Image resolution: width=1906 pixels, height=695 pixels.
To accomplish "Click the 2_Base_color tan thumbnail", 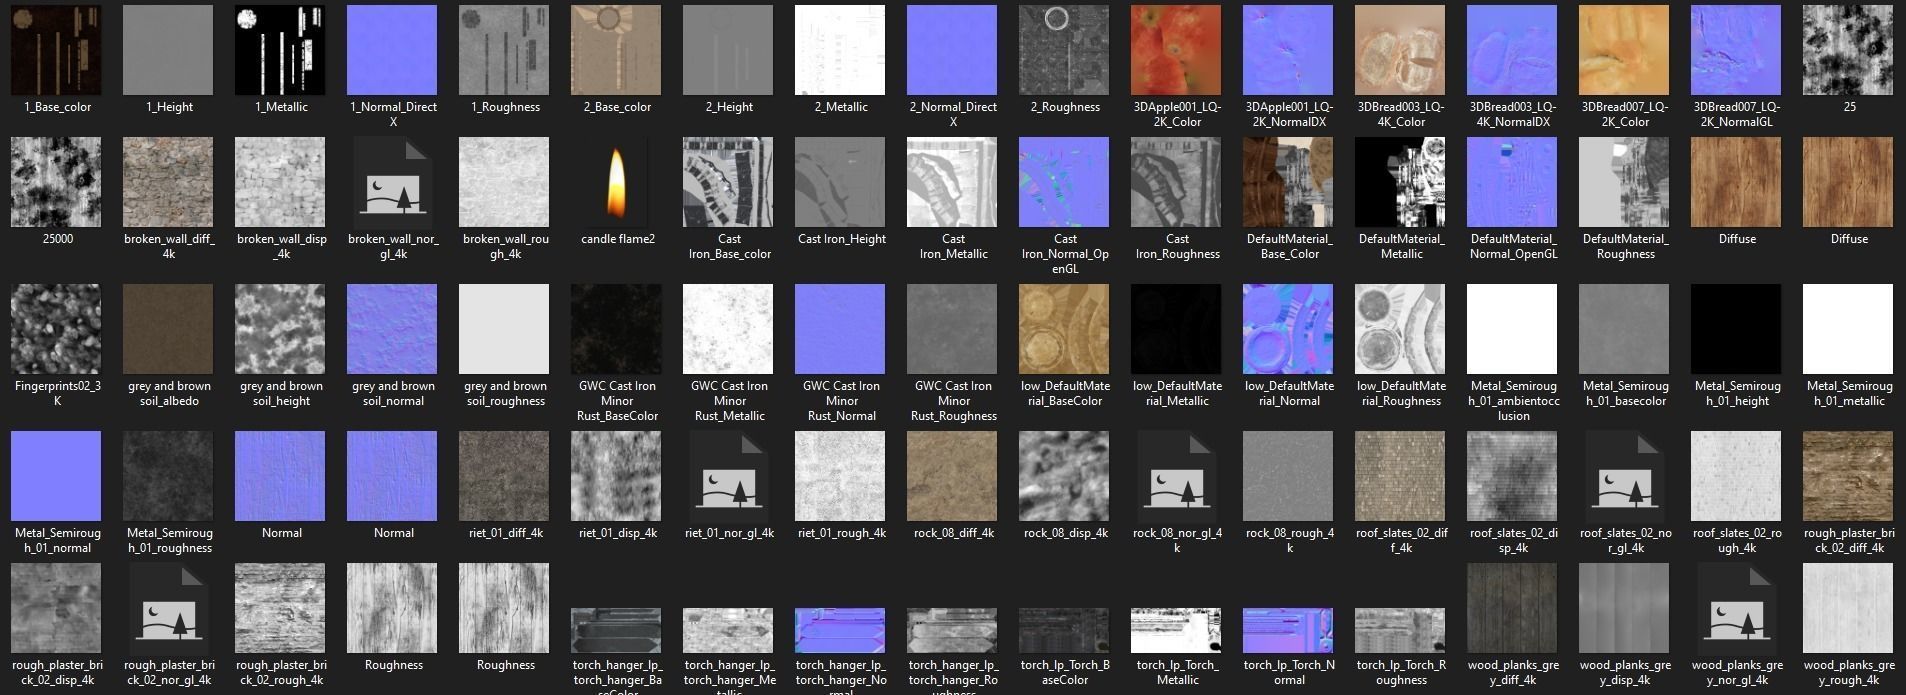I will (x=616, y=50).
